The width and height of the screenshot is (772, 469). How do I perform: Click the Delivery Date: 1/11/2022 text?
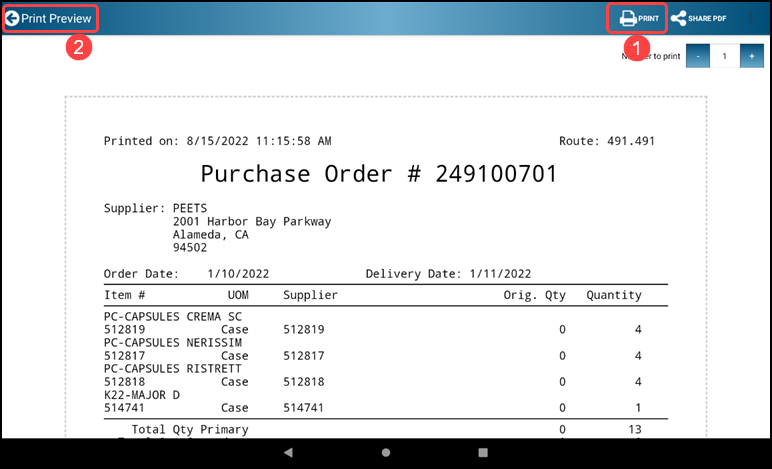(x=448, y=274)
